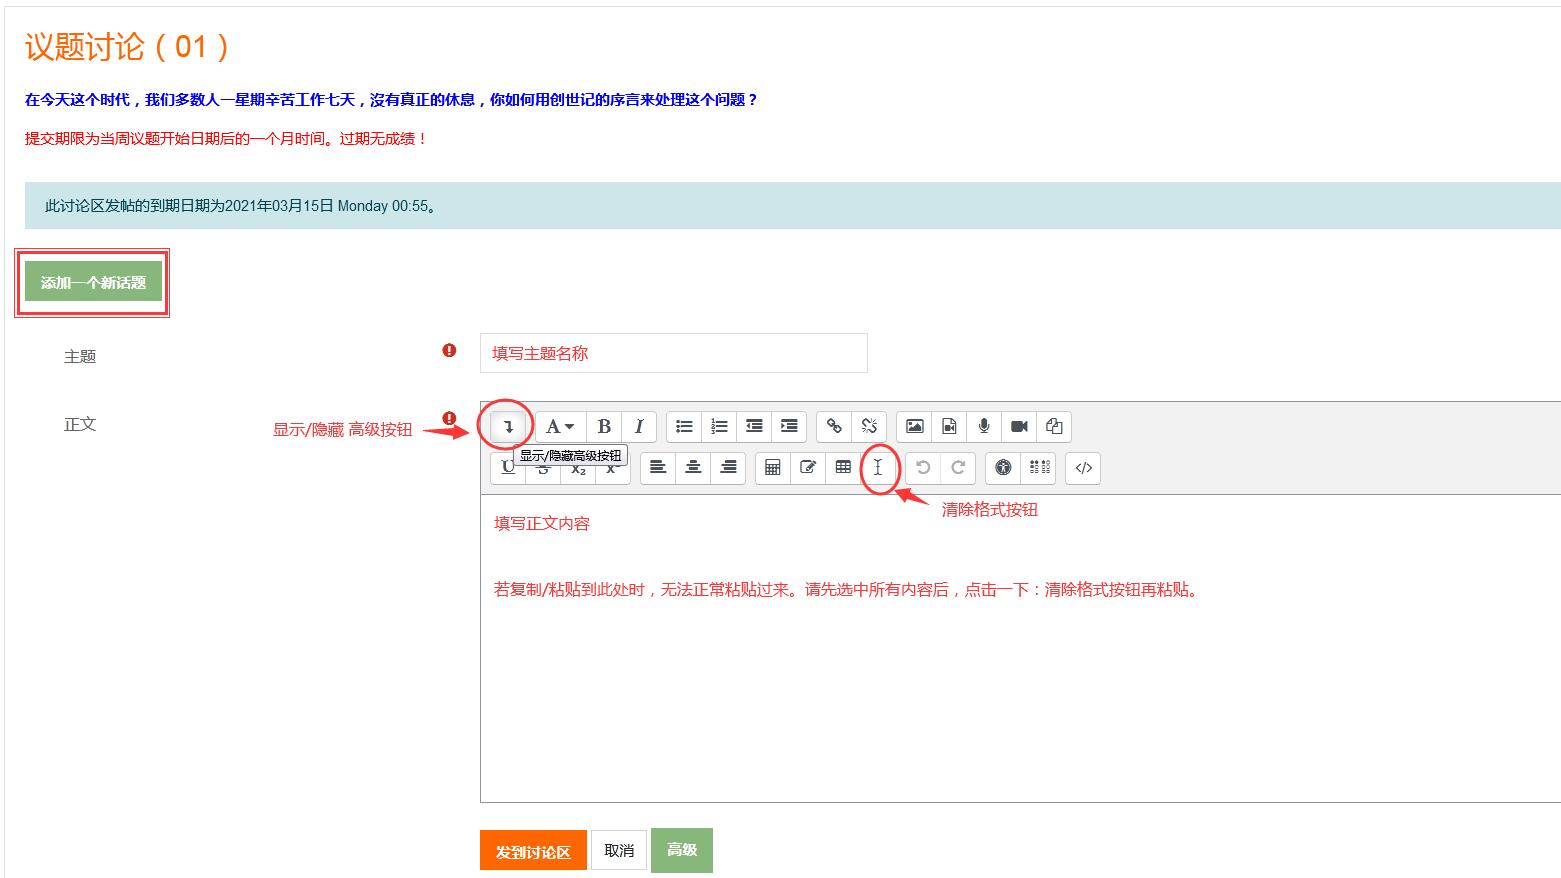Apply strikethrough formatting
The image size is (1561, 878).
(x=543, y=467)
